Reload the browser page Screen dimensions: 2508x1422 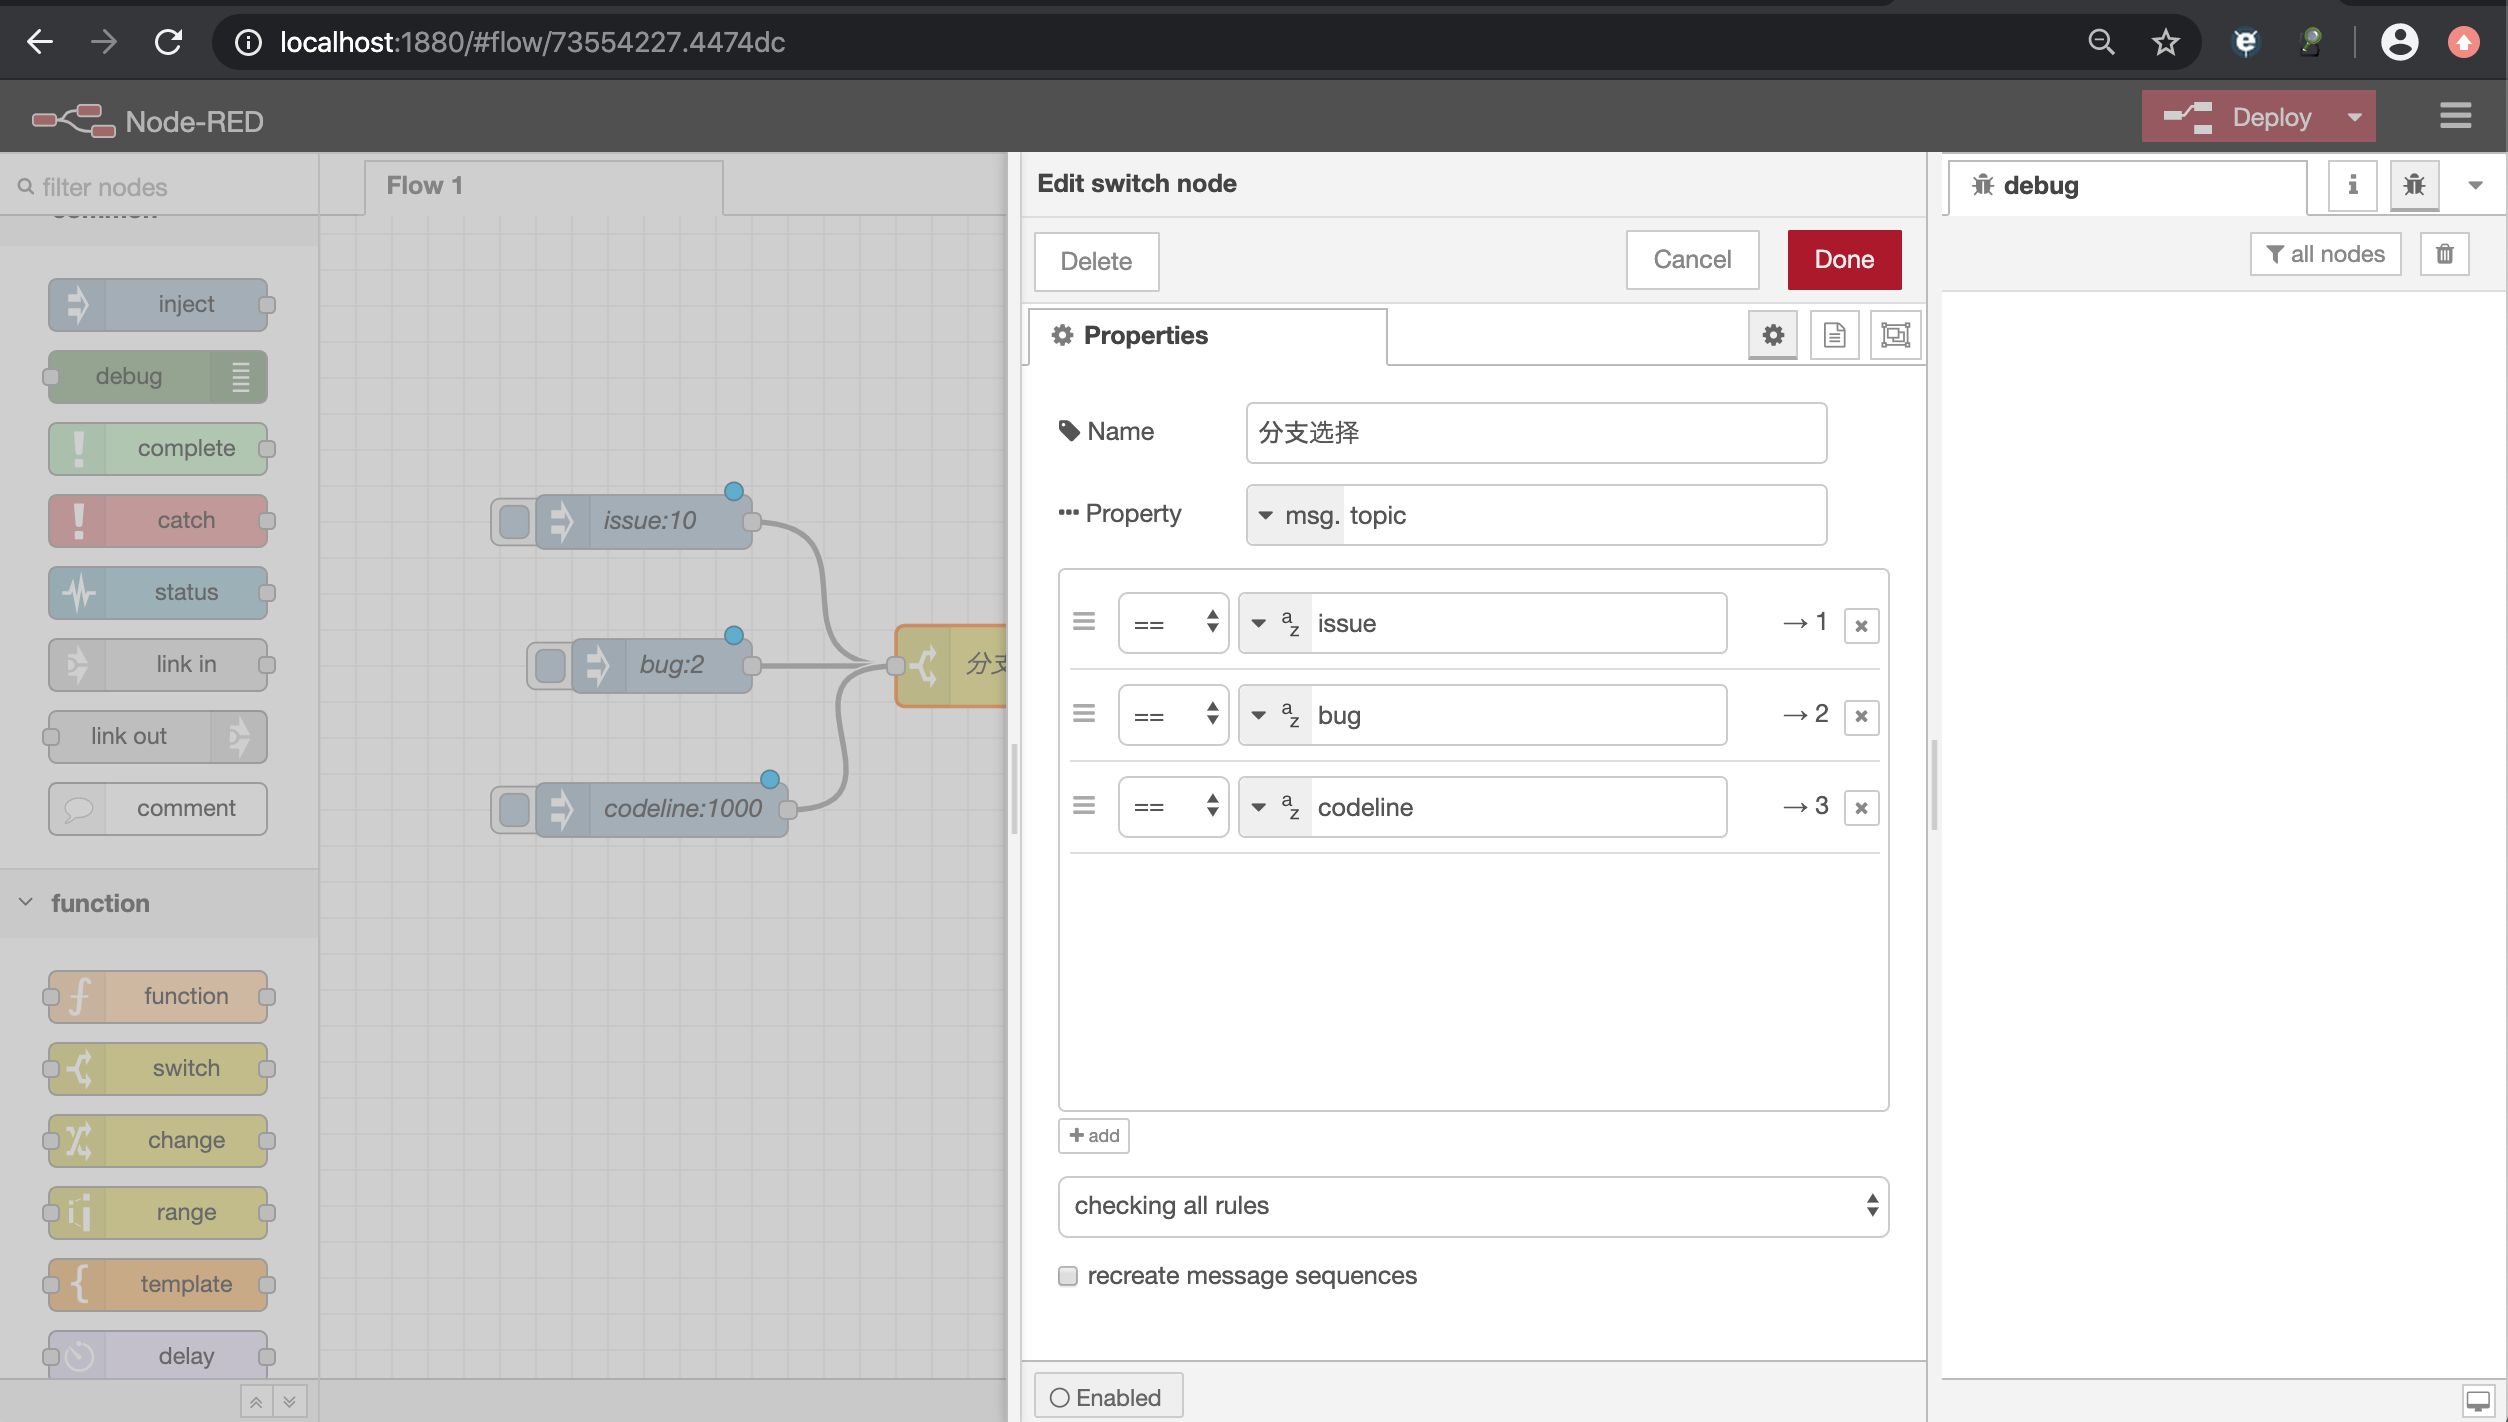tap(168, 42)
